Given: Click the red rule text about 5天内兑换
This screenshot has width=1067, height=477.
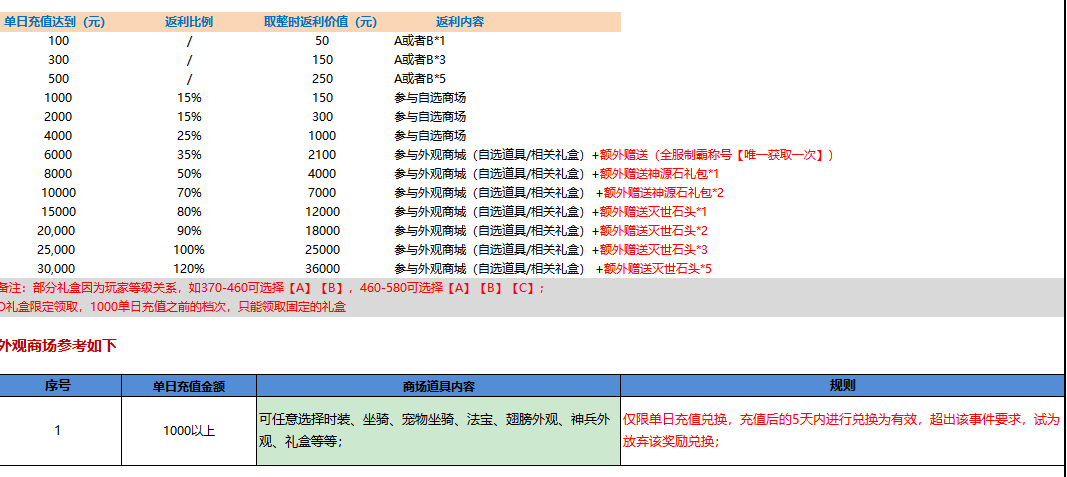Looking at the screenshot, I should 842,430.
